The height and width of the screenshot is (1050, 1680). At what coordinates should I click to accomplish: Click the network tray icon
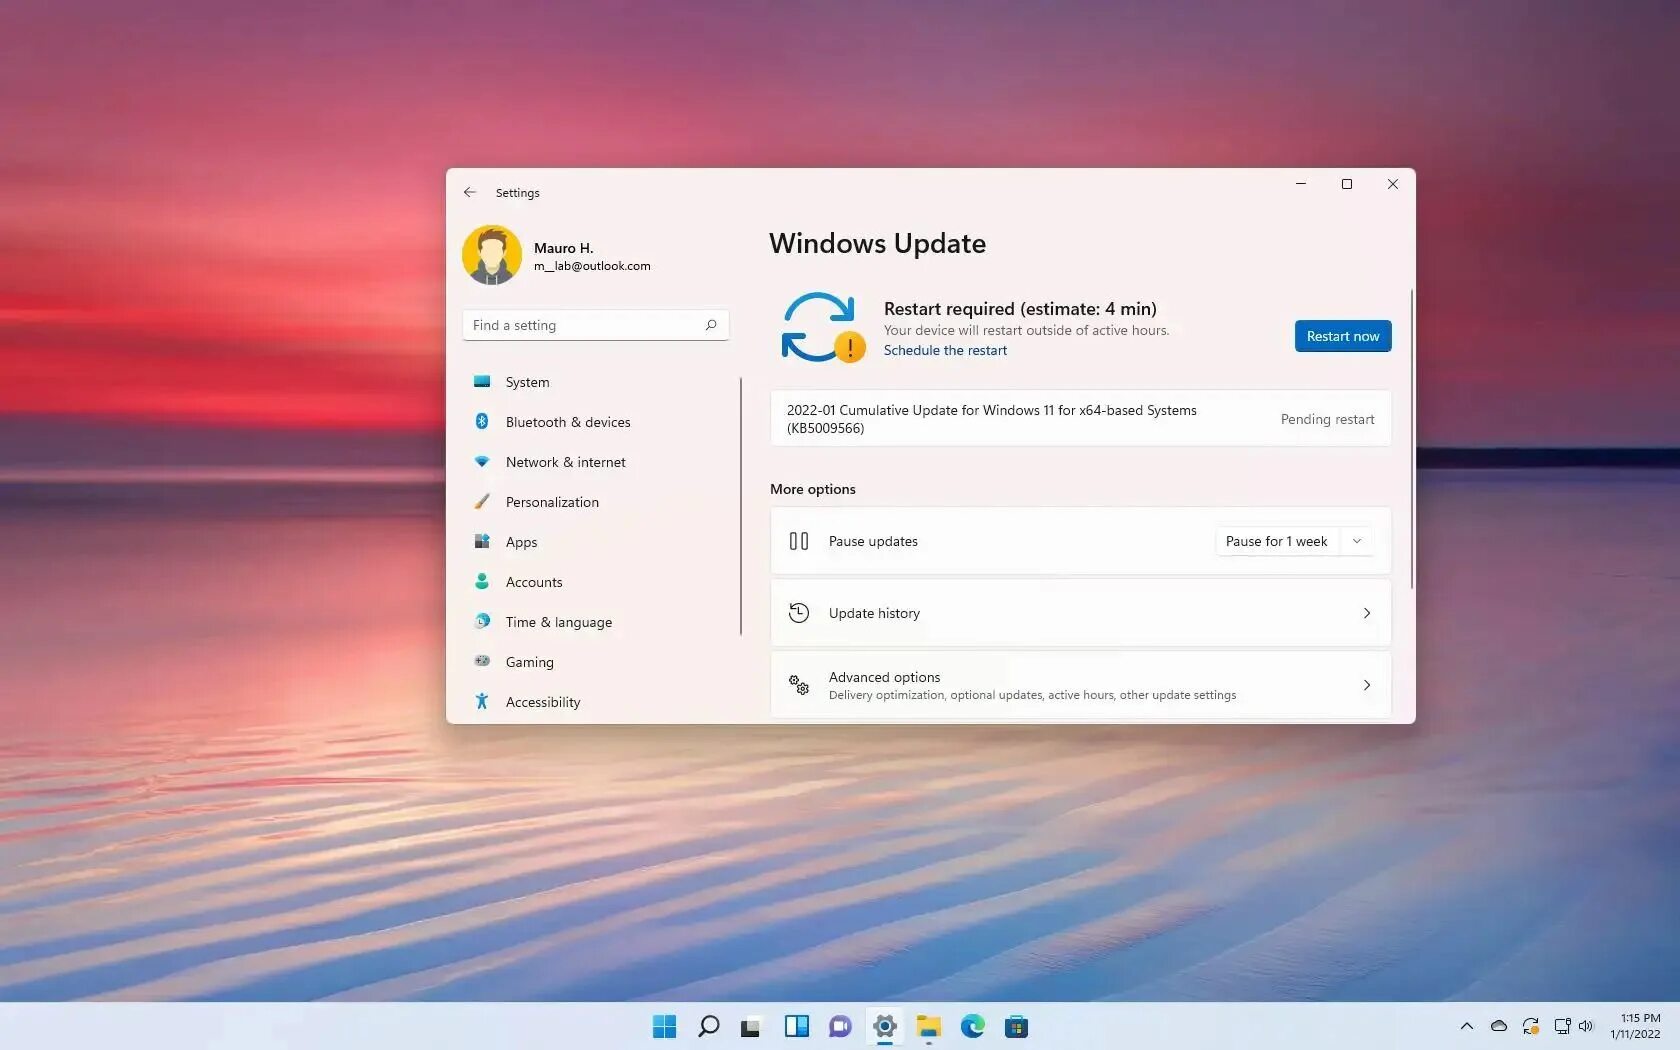click(x=1562, y=1026)
